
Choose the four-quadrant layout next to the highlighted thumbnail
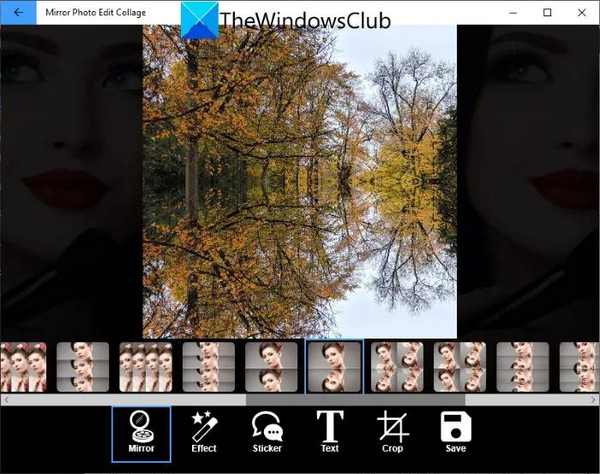click(397, 367)
